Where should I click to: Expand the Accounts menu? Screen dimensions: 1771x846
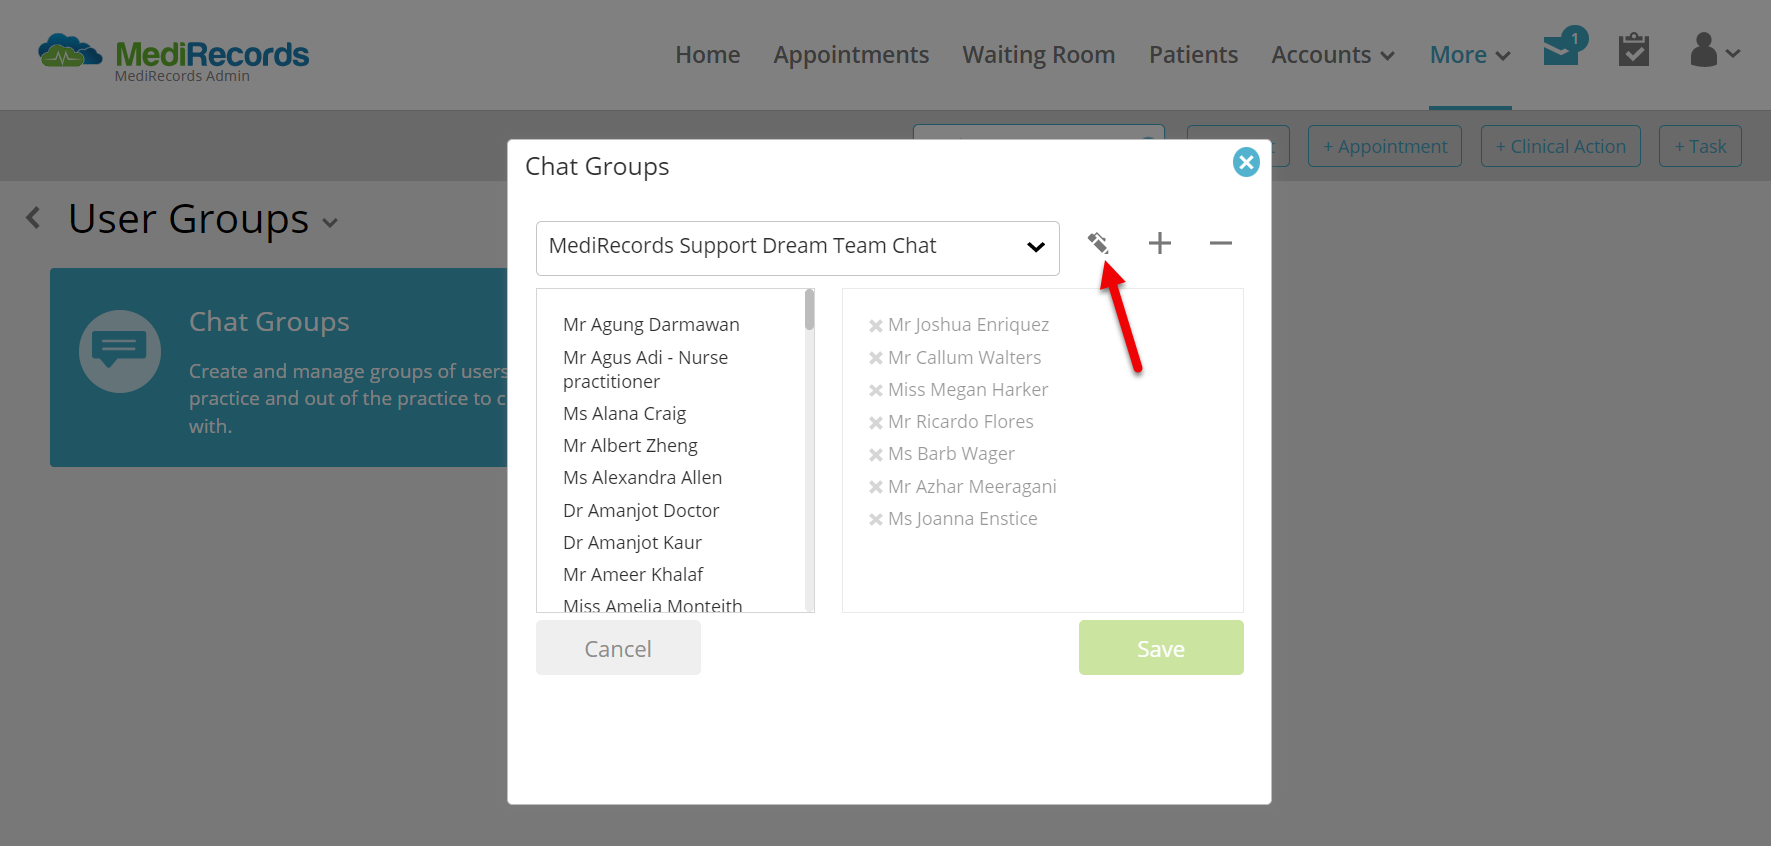pyautogui.click(x=1333, y=55)
